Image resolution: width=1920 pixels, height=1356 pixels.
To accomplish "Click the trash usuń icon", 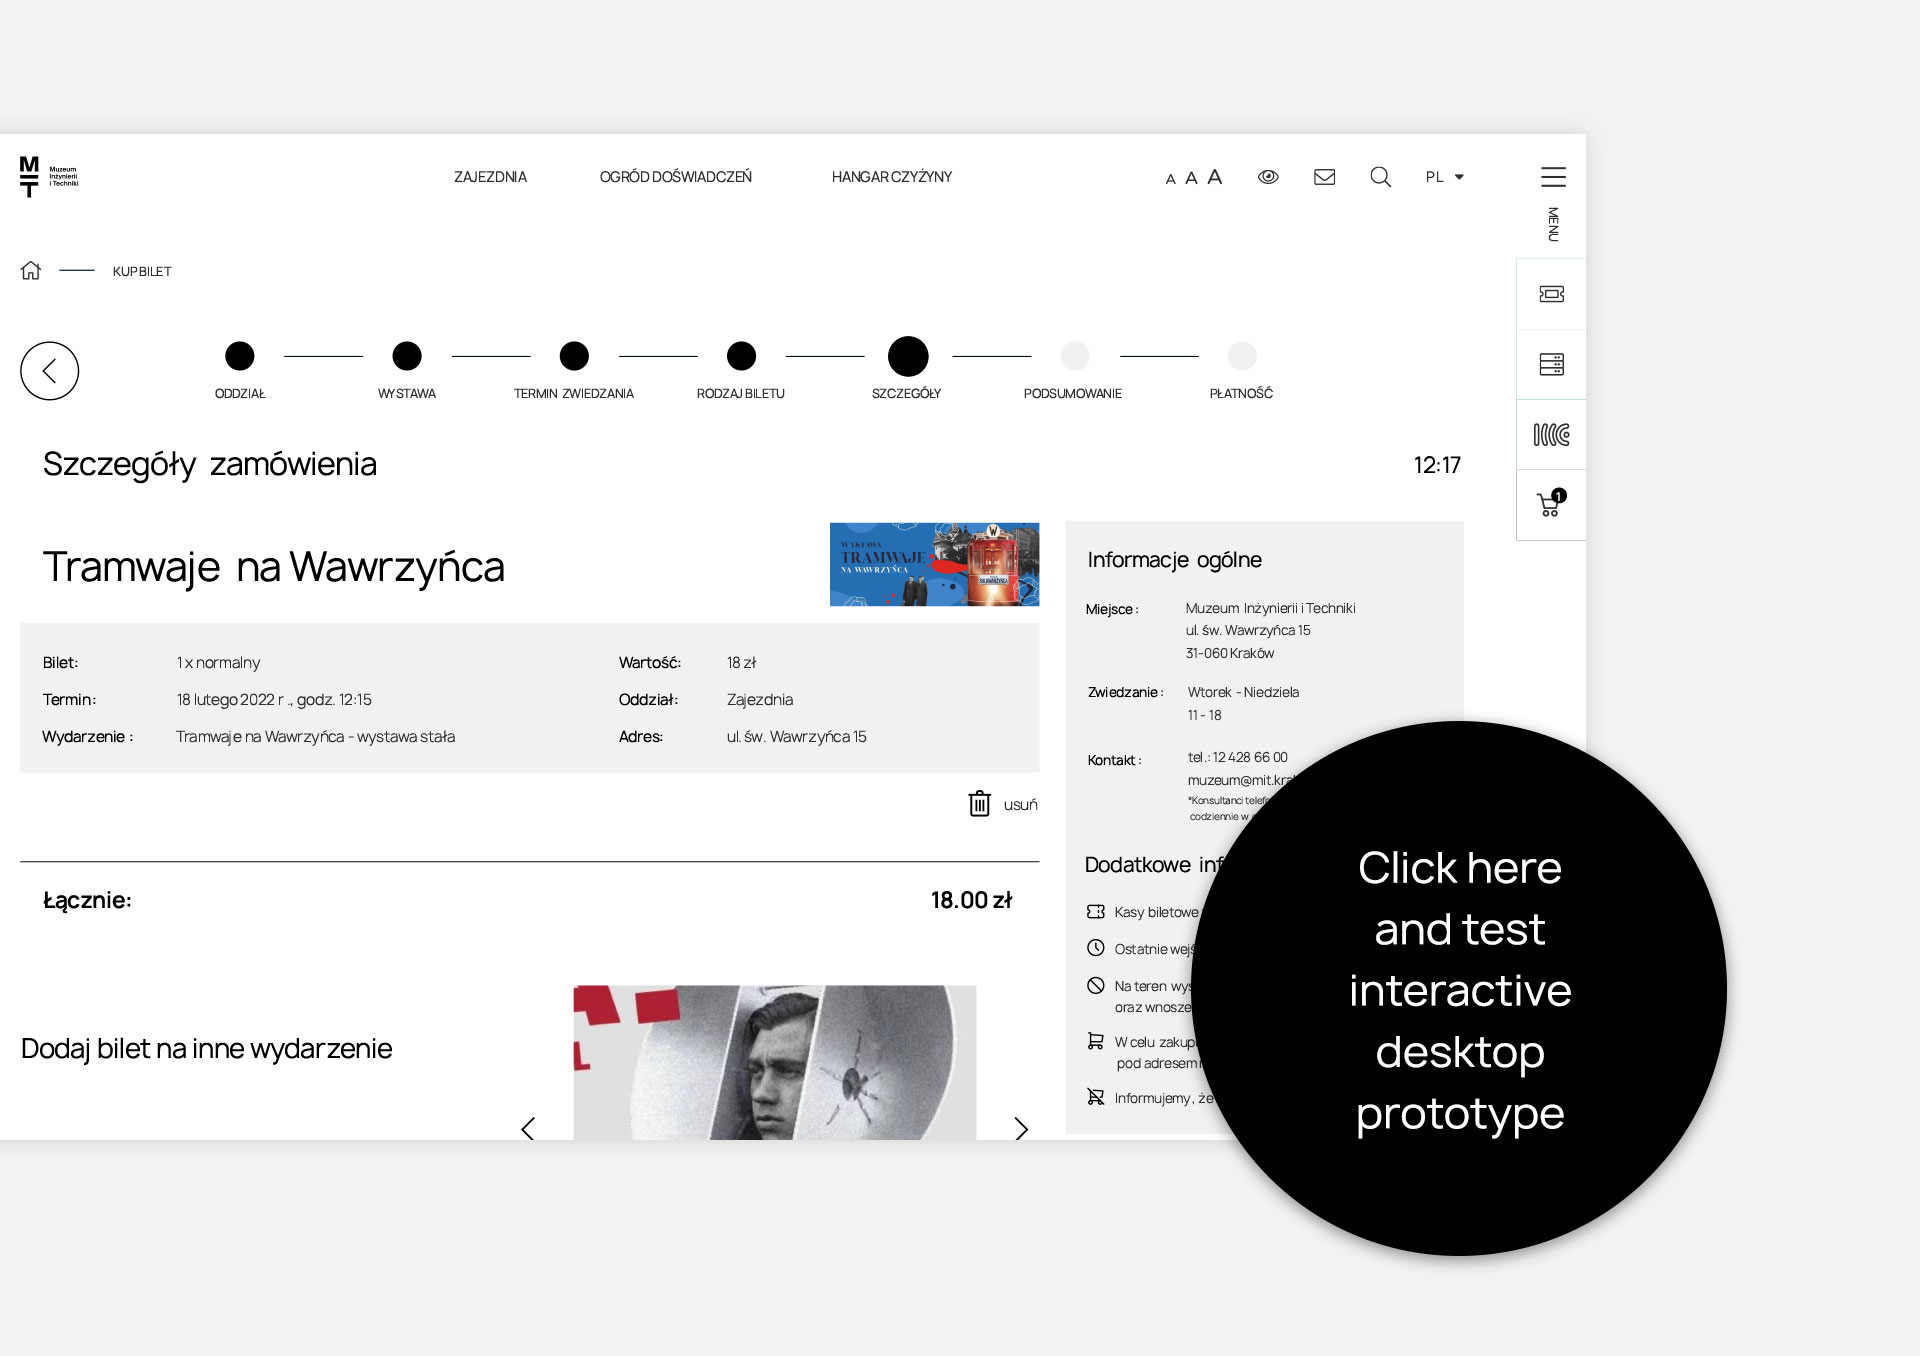I will 980,804.
